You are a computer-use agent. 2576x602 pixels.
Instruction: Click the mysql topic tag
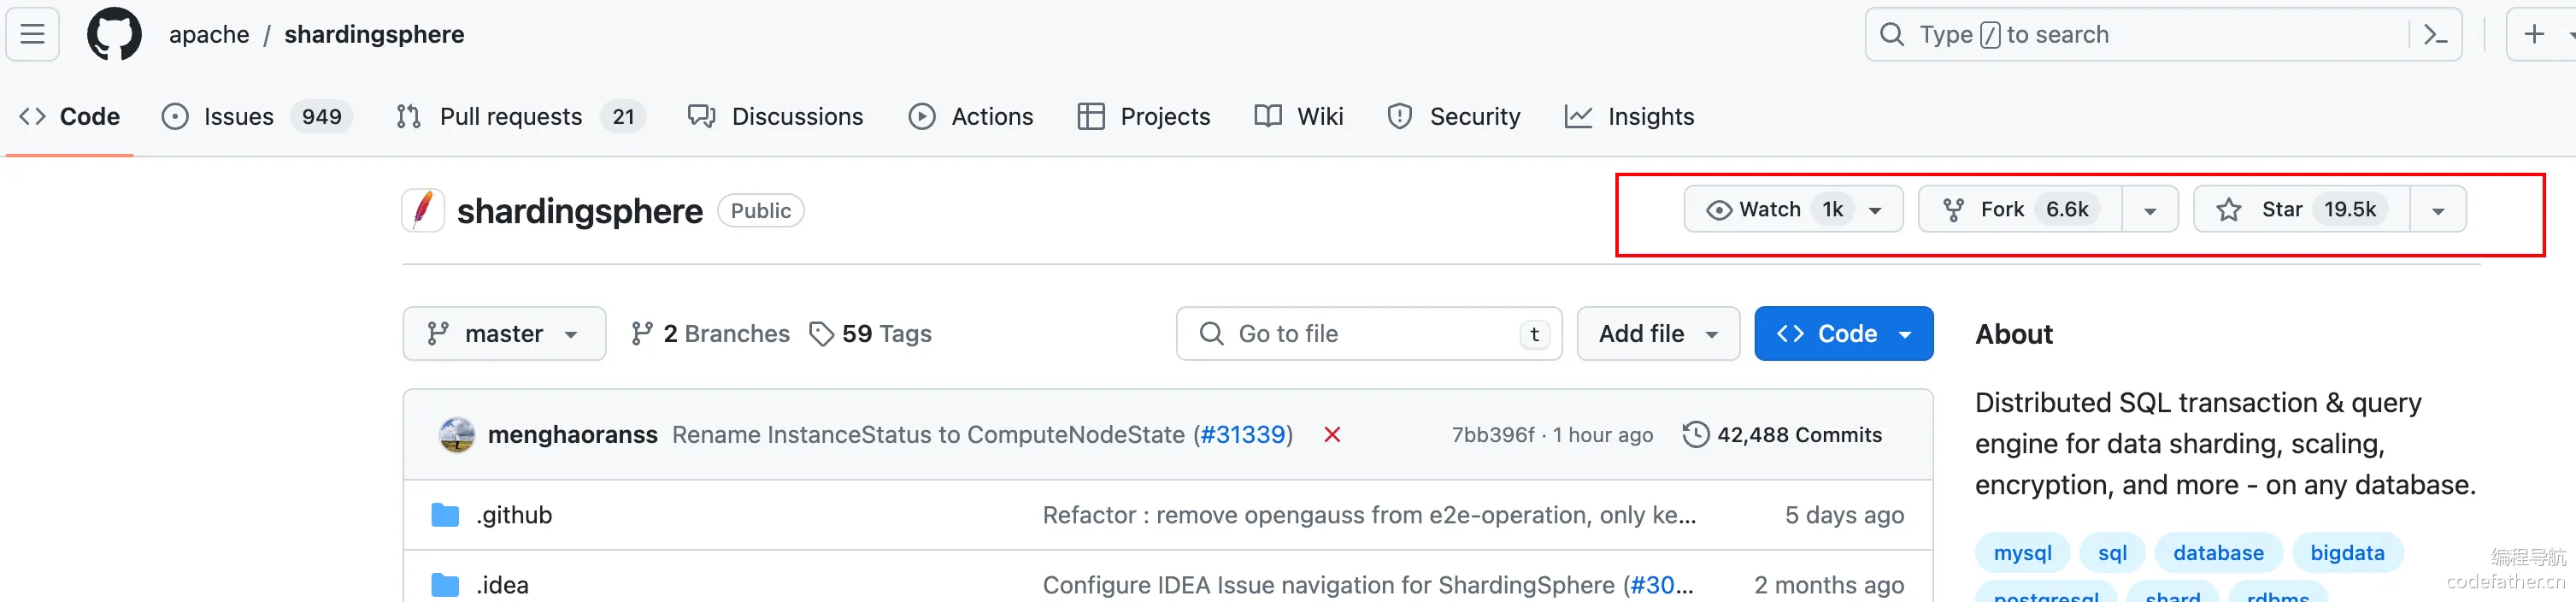pos(2022,552)
